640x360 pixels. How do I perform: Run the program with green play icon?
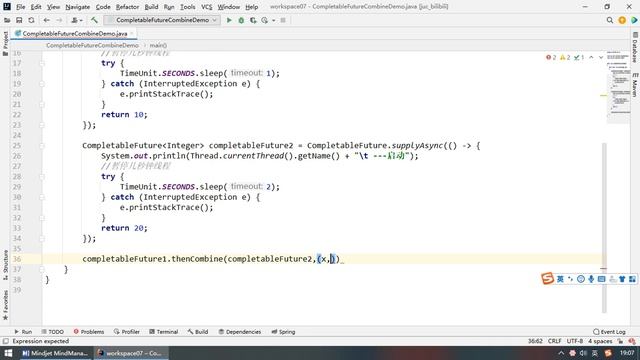(x=229, y=20)
